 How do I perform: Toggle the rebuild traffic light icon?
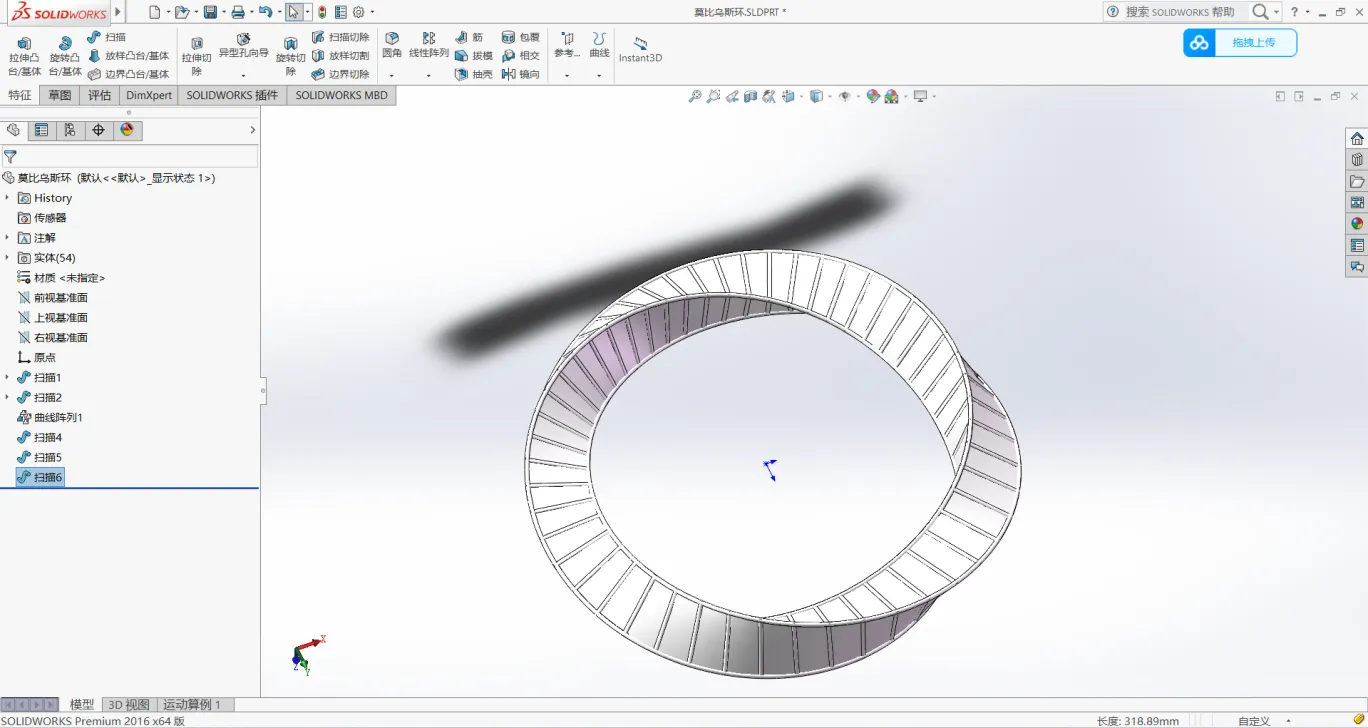coord(322,12)
